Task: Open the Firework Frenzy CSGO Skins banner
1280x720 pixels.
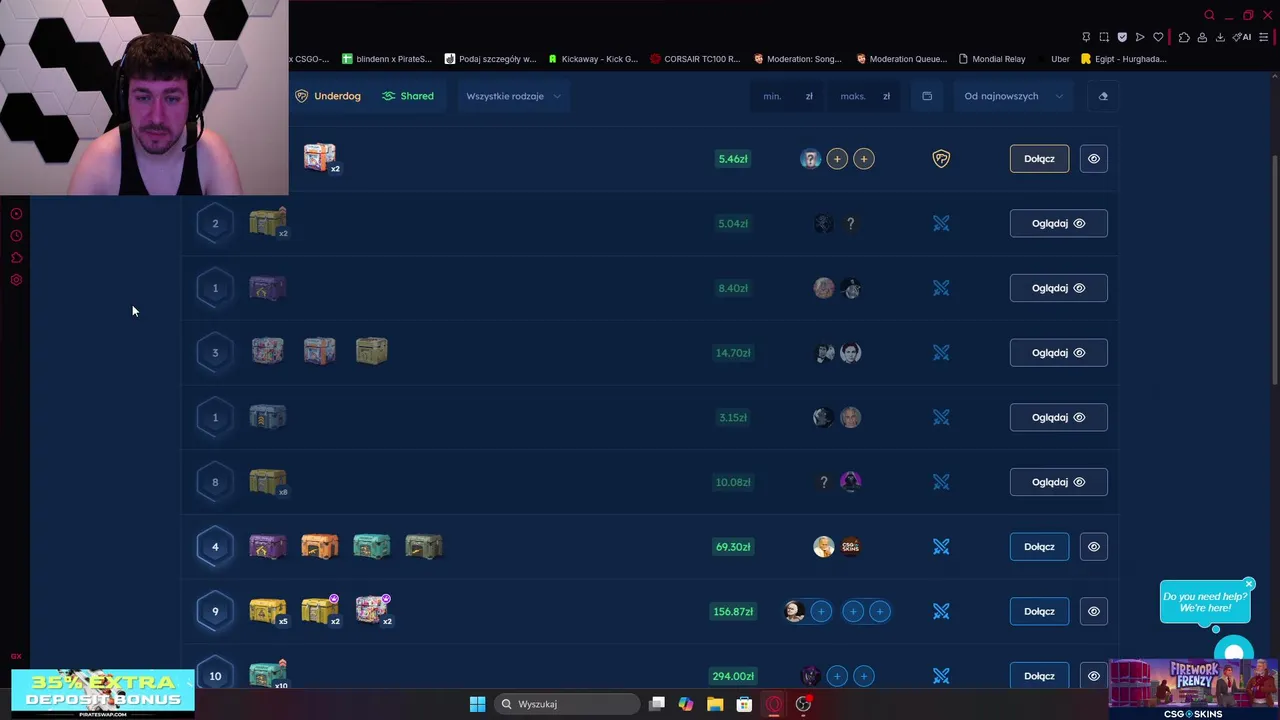Action: click(1193, 688)
